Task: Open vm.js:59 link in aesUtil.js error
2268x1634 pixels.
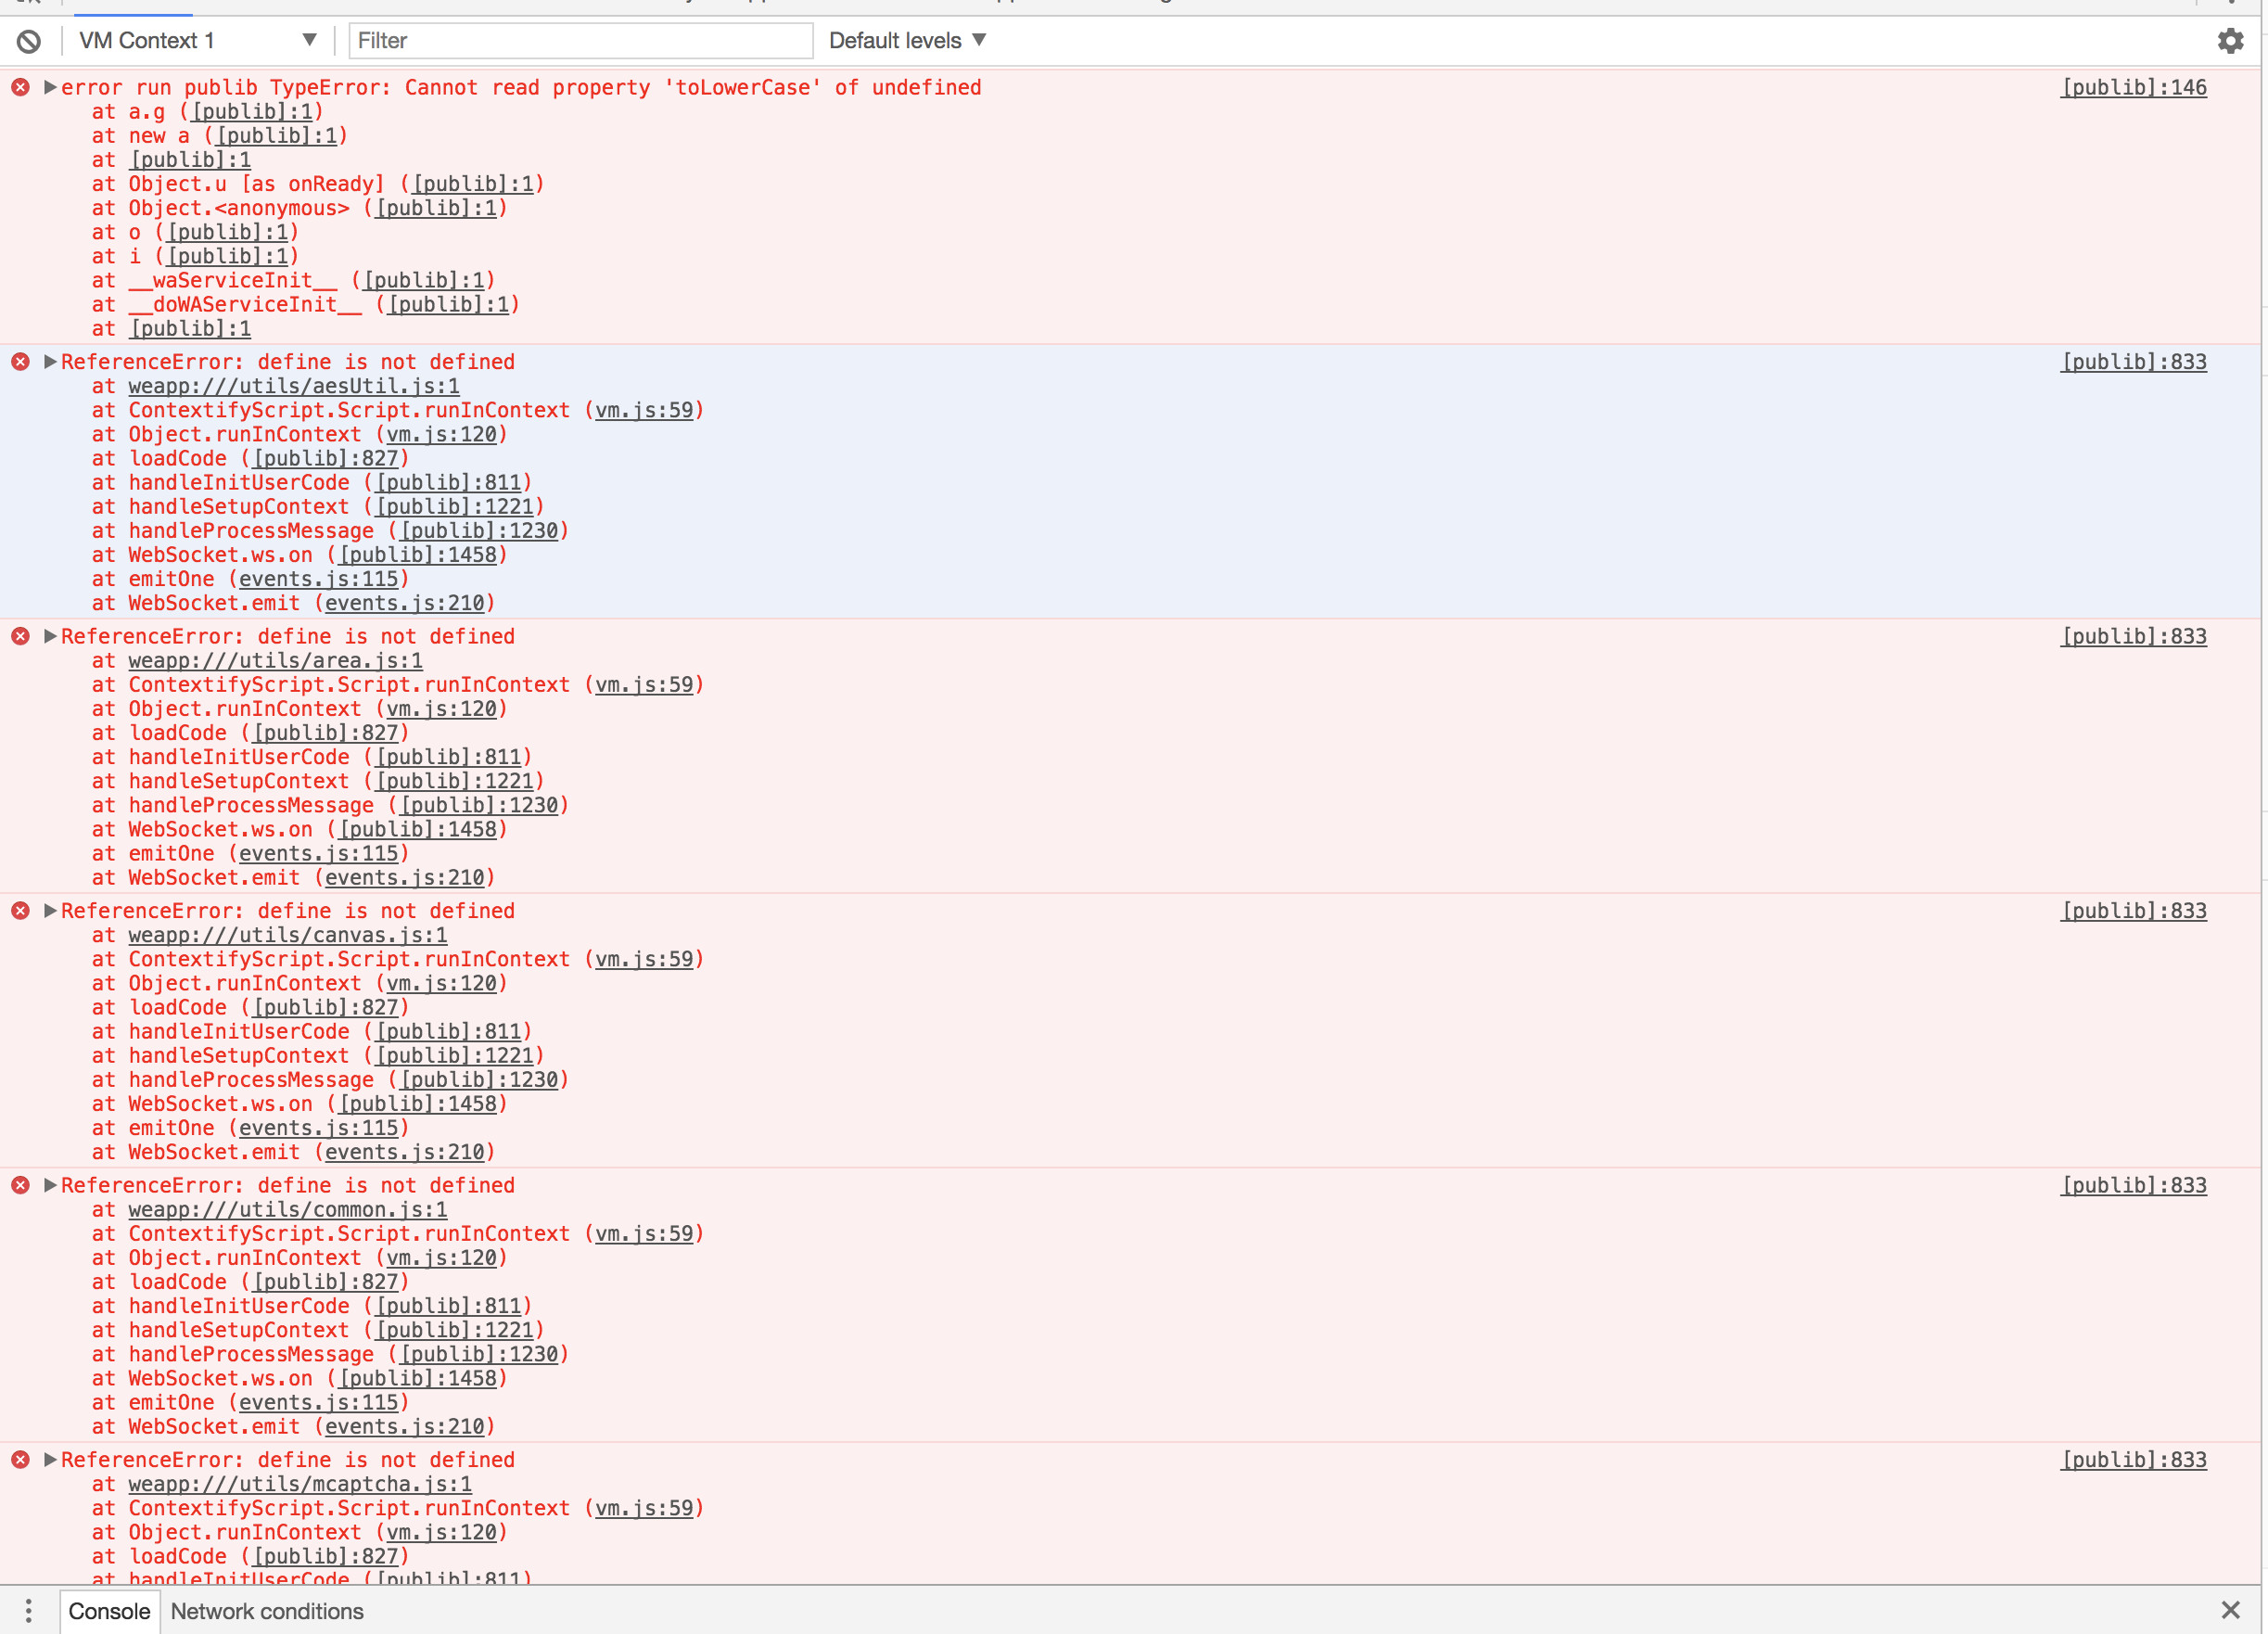Action: [644, 411]
